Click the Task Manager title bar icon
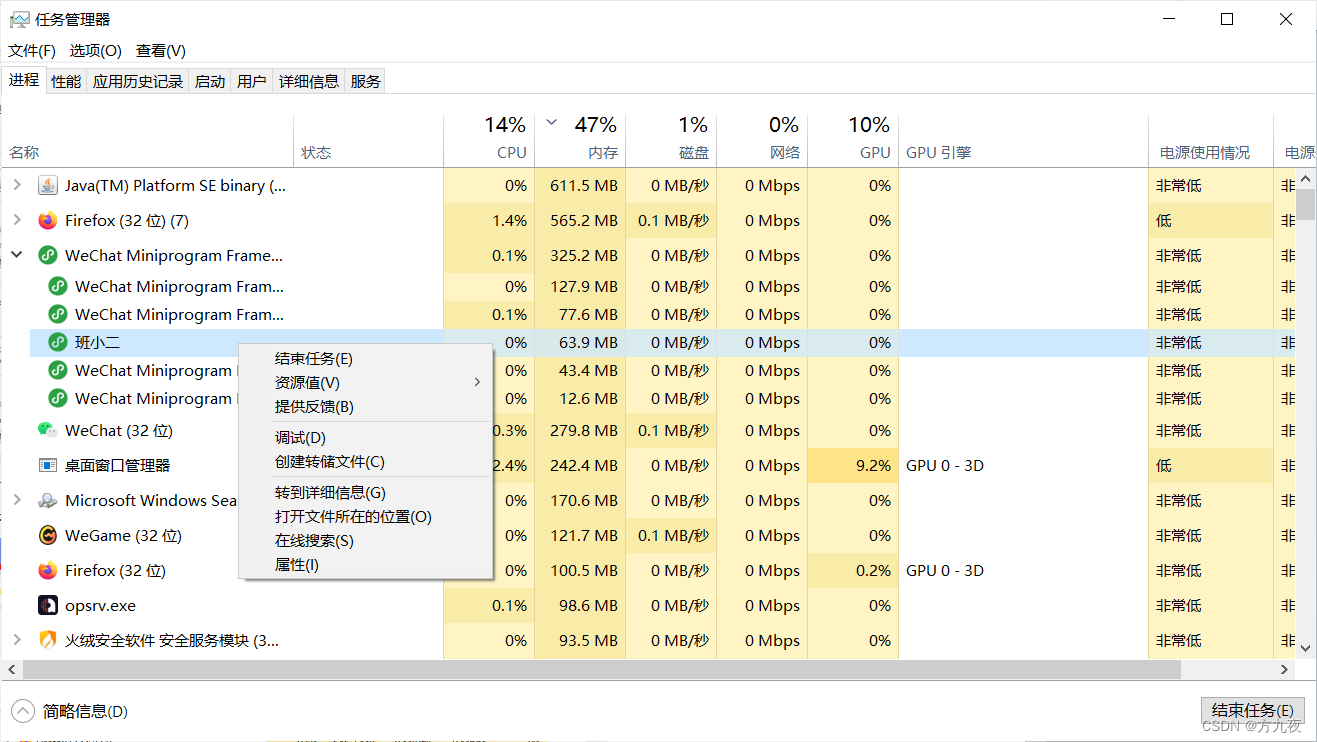The height and width of the screenshot is (742, 1317). coord(19,19)
